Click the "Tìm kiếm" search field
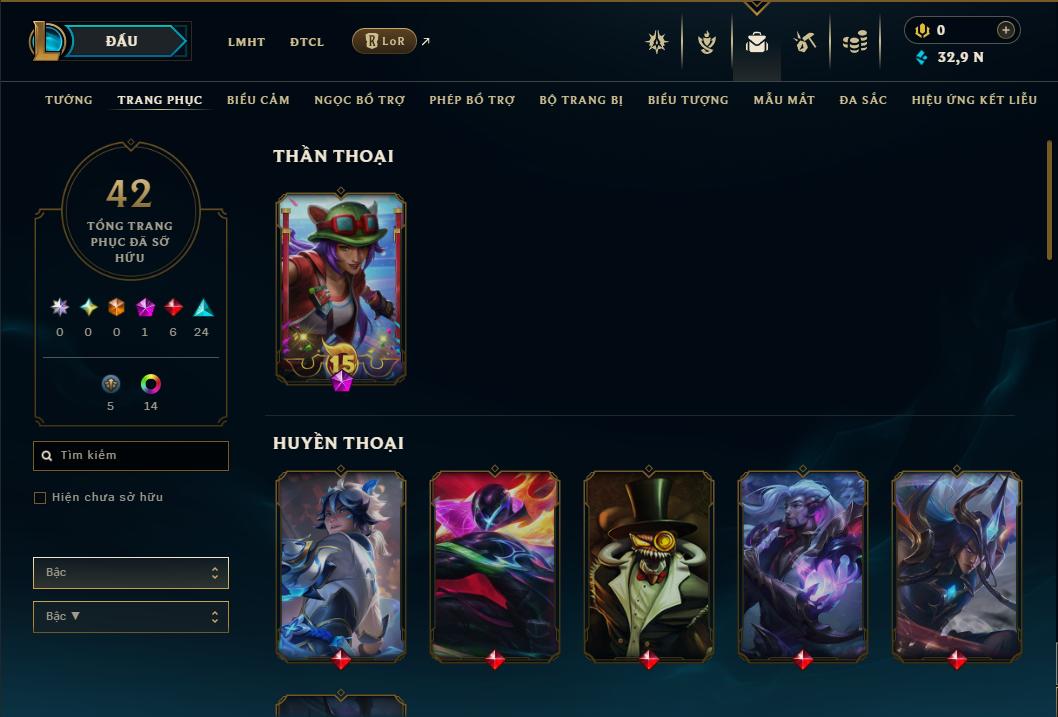 tap(131, 456)
